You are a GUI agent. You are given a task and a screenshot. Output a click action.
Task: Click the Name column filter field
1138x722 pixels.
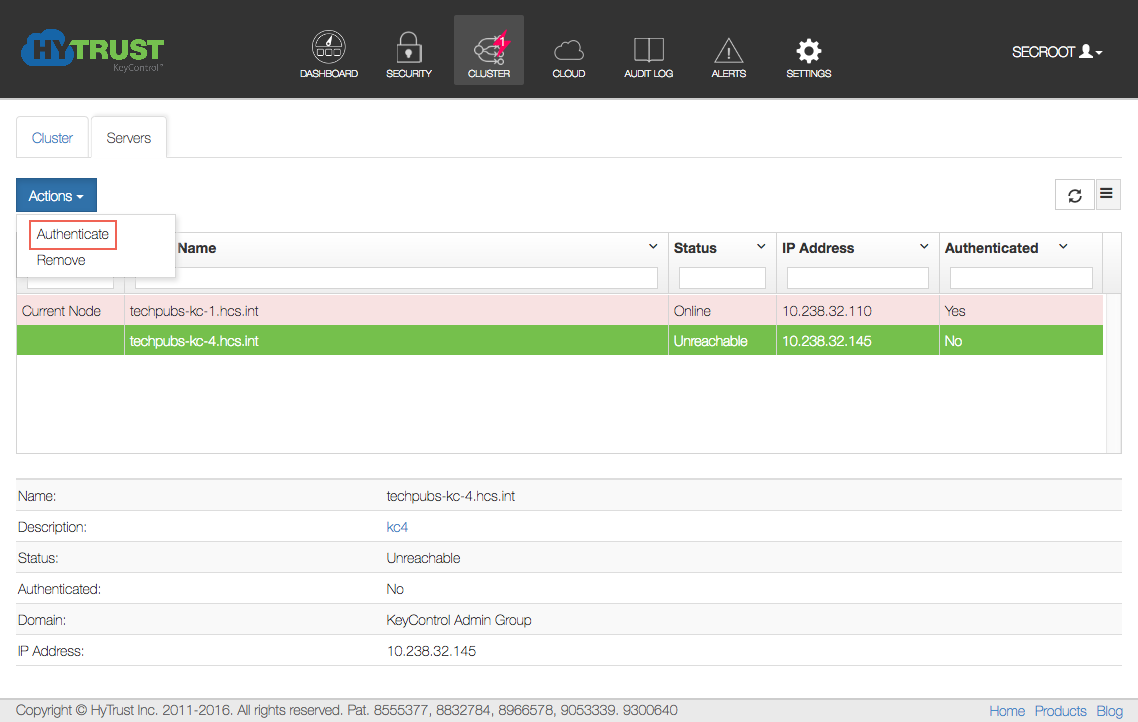(396, 278)
